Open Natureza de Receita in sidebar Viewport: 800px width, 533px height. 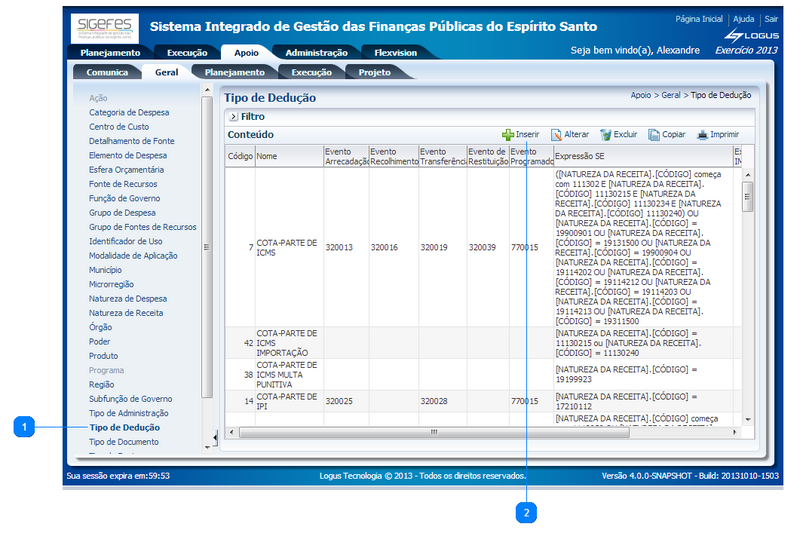point(125,313)
